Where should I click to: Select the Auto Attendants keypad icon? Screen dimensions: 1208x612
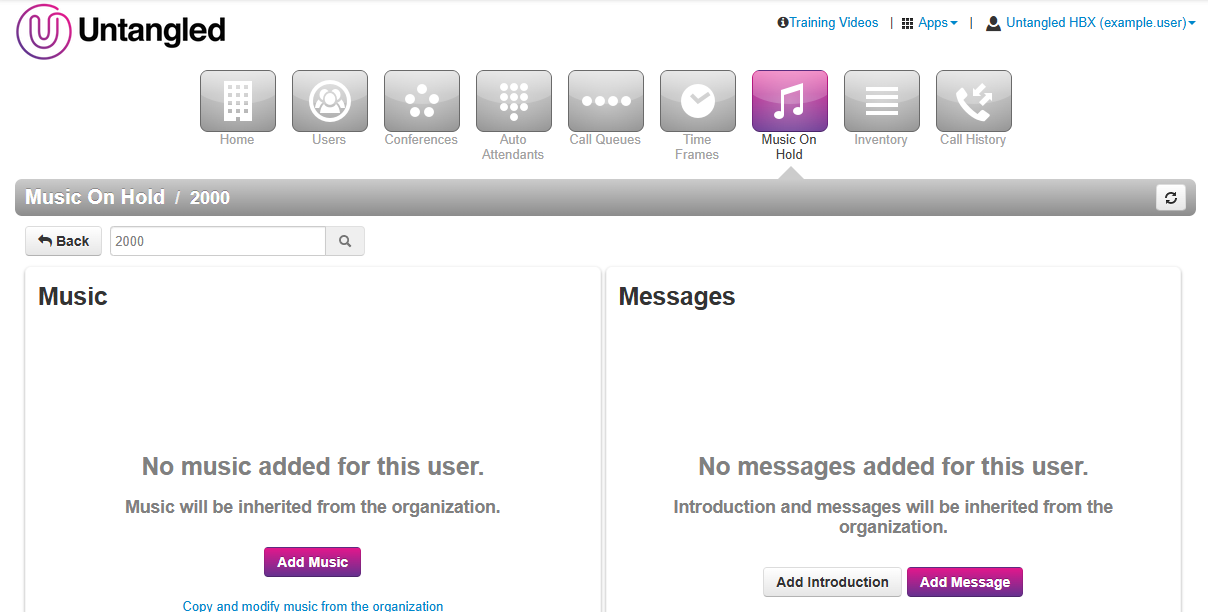coord(514,101)
